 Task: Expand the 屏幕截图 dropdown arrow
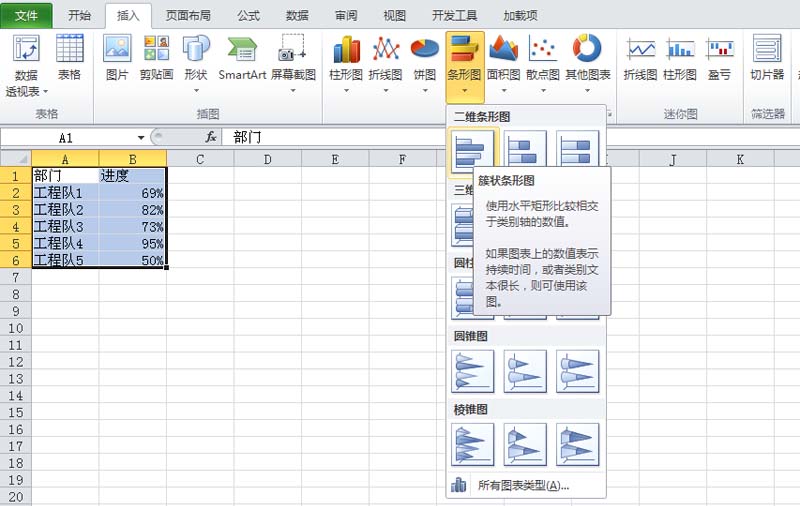click(x=293, y=91)
